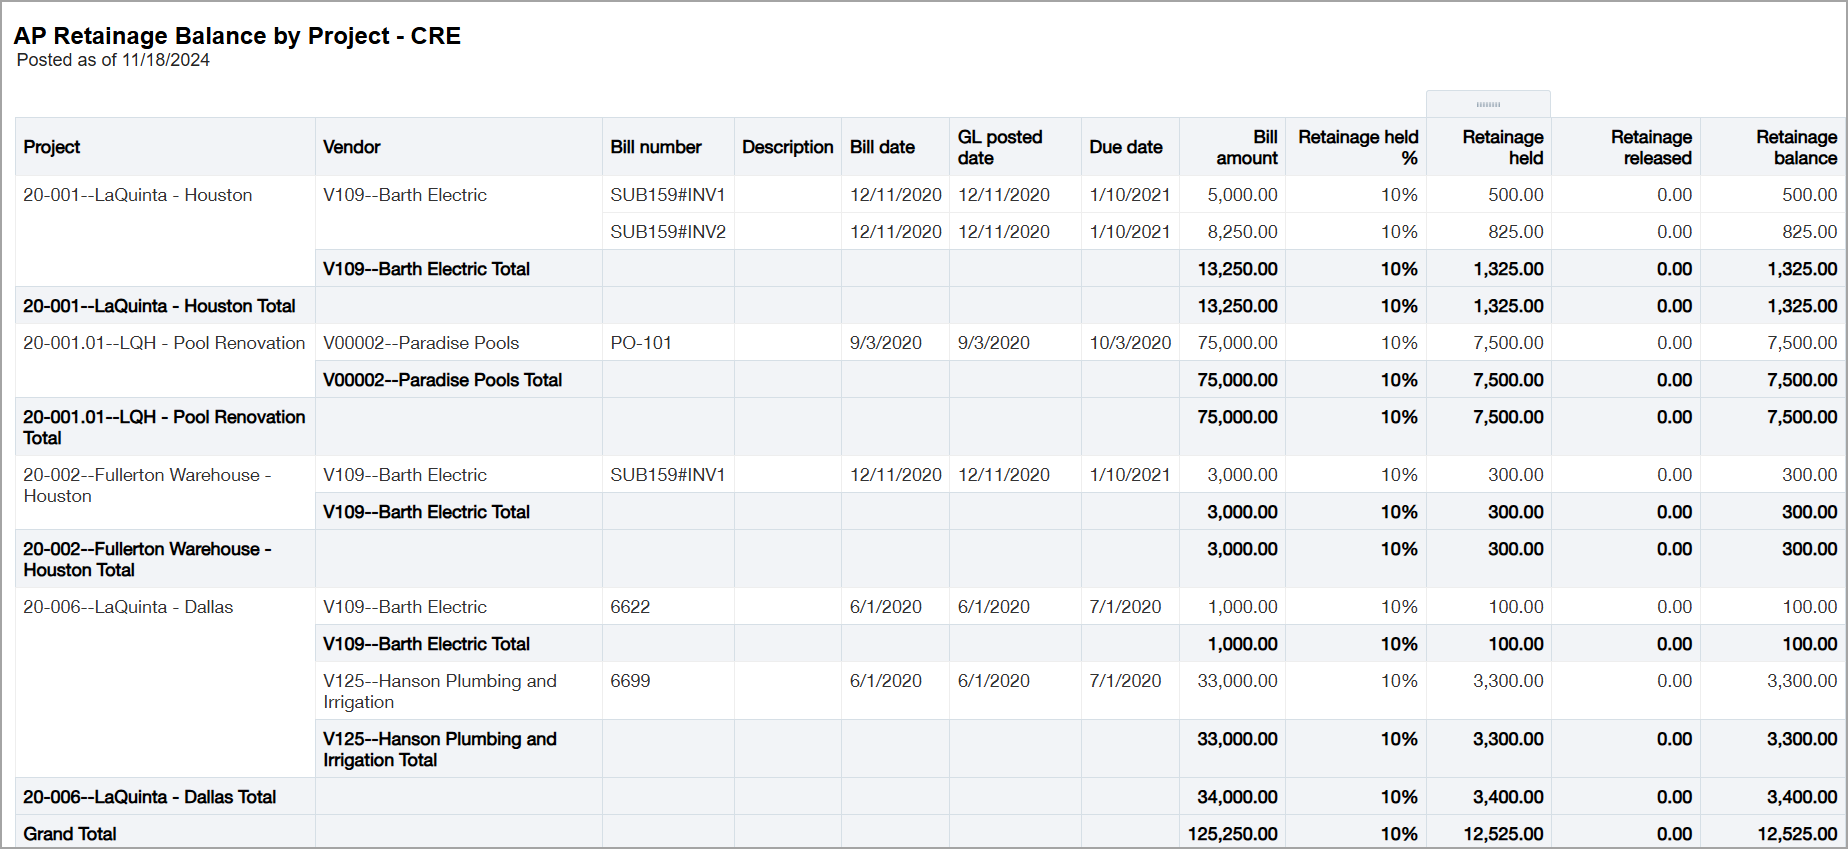This screenshot has height=849, width=1848.
Task: Select the 20-001--LaQuinta - Houston project cell
Action: pos(138,195)
